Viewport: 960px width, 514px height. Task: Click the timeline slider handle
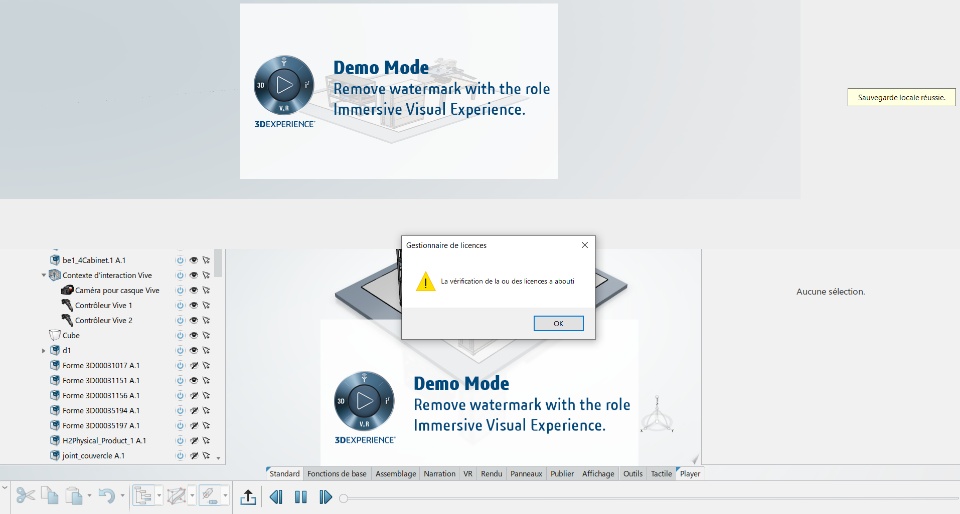343,498
